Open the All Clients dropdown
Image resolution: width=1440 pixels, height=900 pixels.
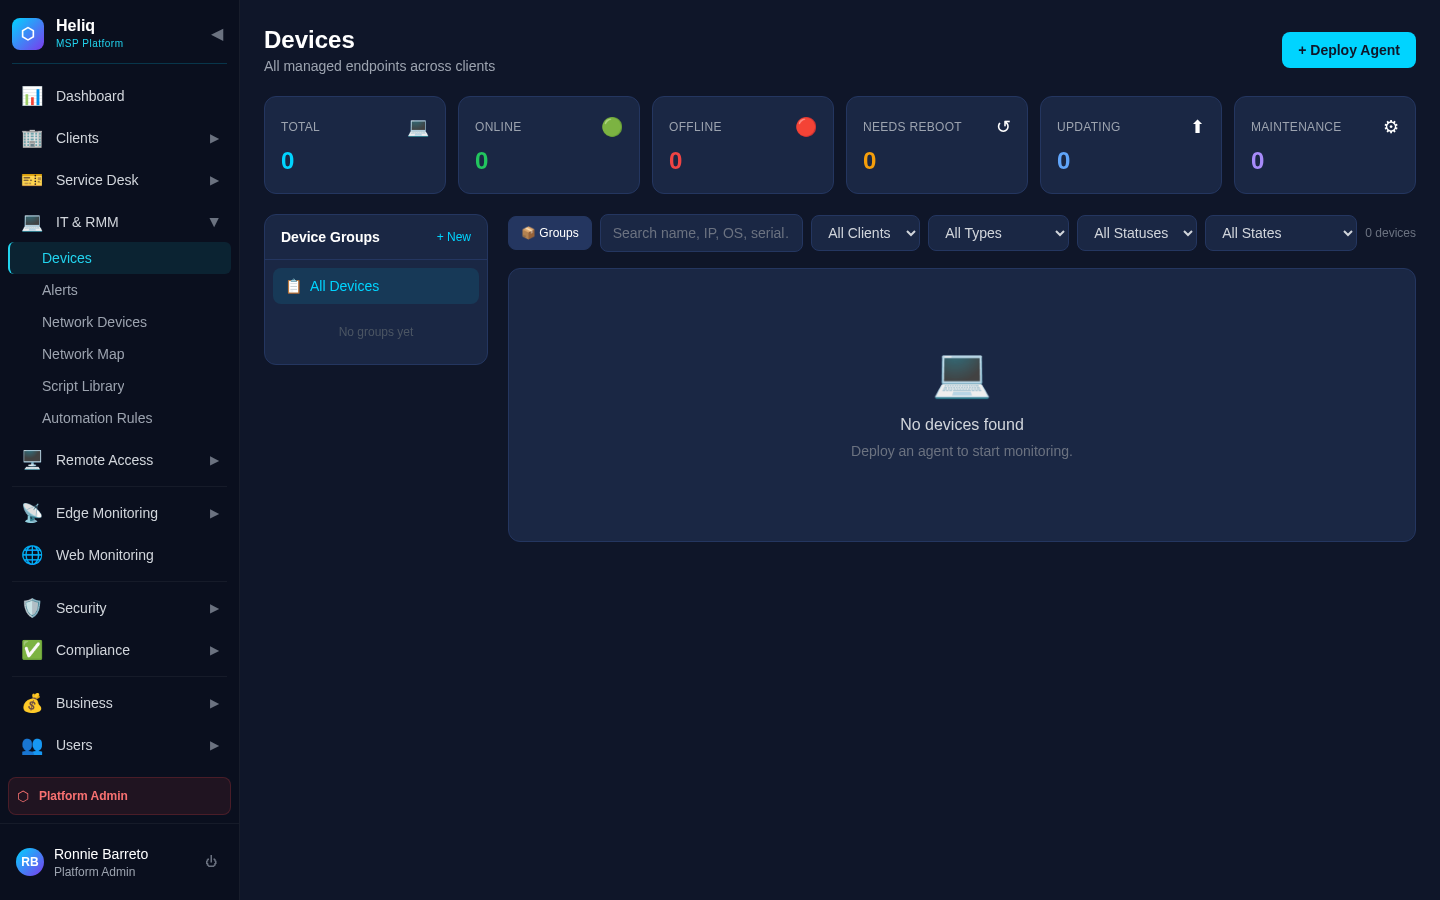click(x=865, y=233)
